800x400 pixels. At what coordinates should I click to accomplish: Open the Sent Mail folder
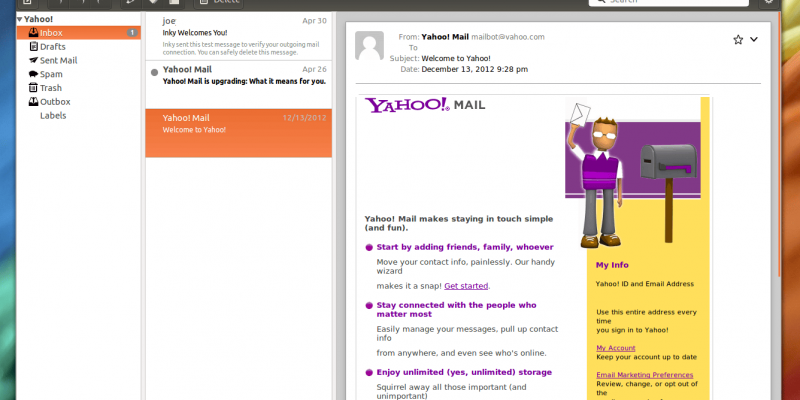pyautogui.click(x=79, y=60)
